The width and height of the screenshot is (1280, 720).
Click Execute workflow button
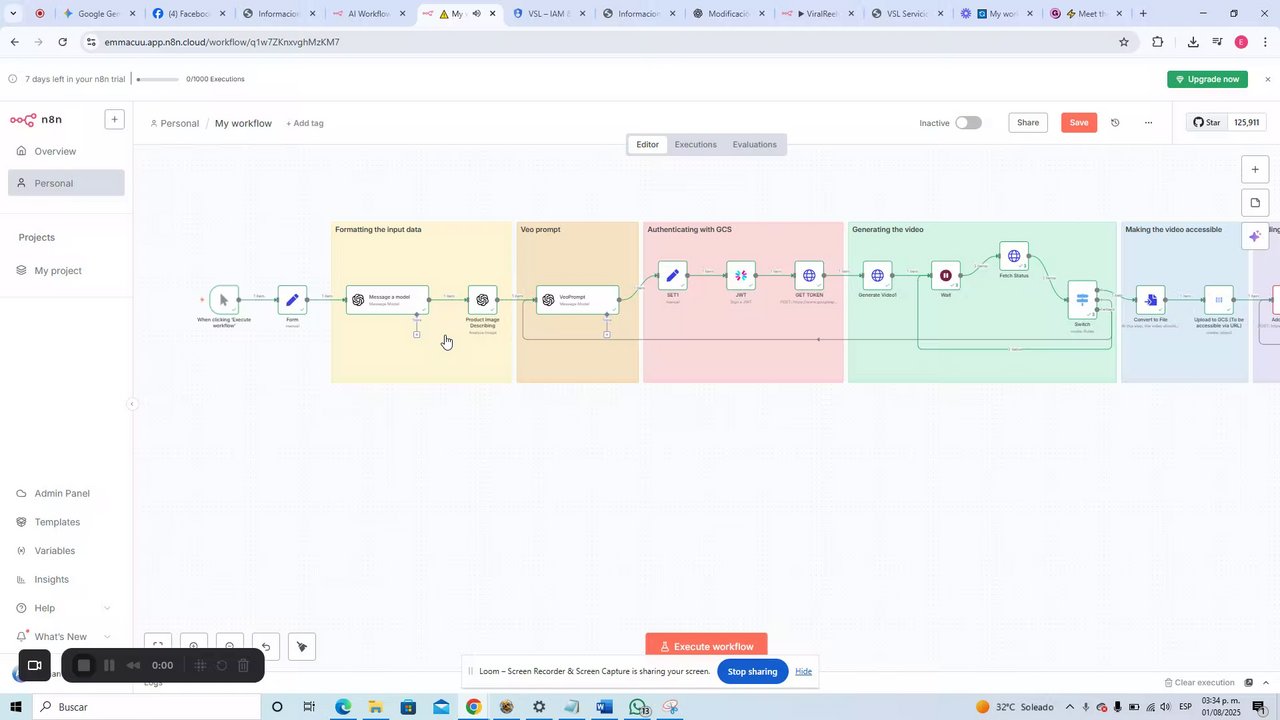pos(706,646)
